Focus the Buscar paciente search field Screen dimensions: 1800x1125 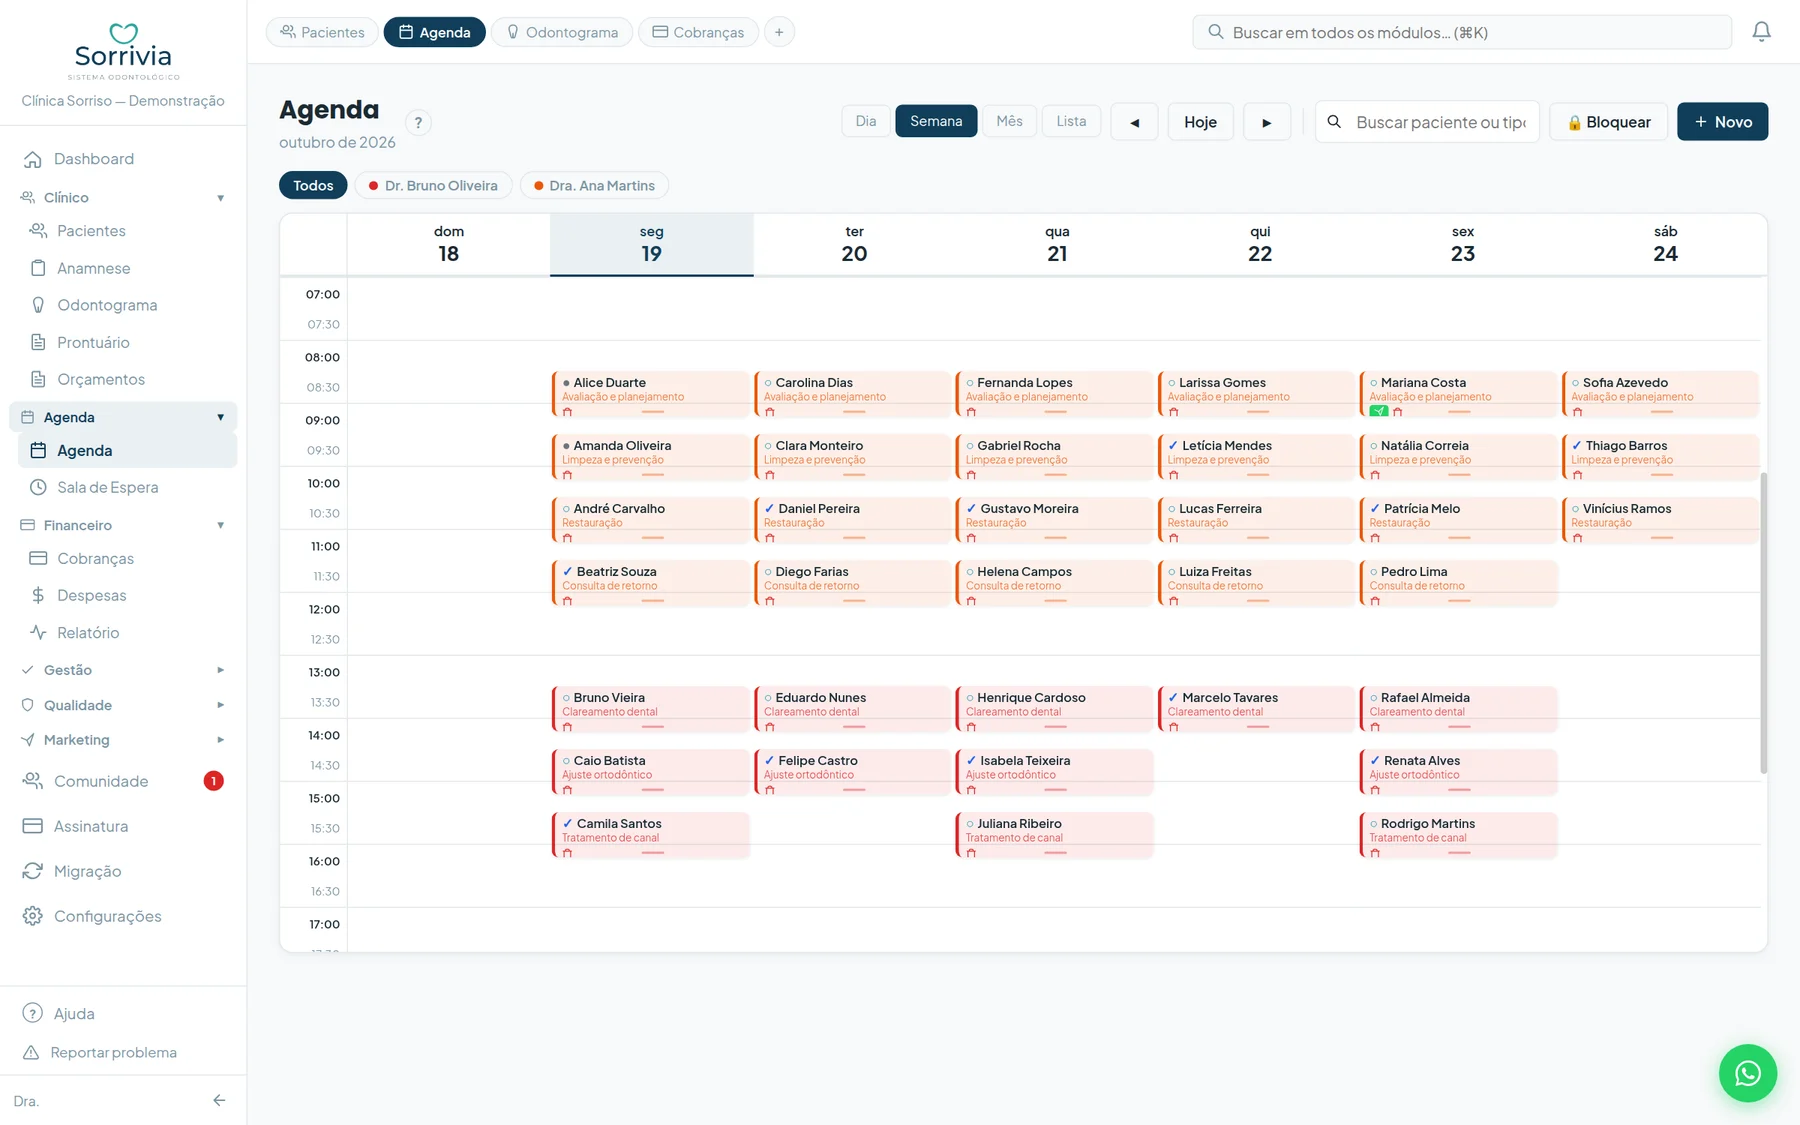1427,122
